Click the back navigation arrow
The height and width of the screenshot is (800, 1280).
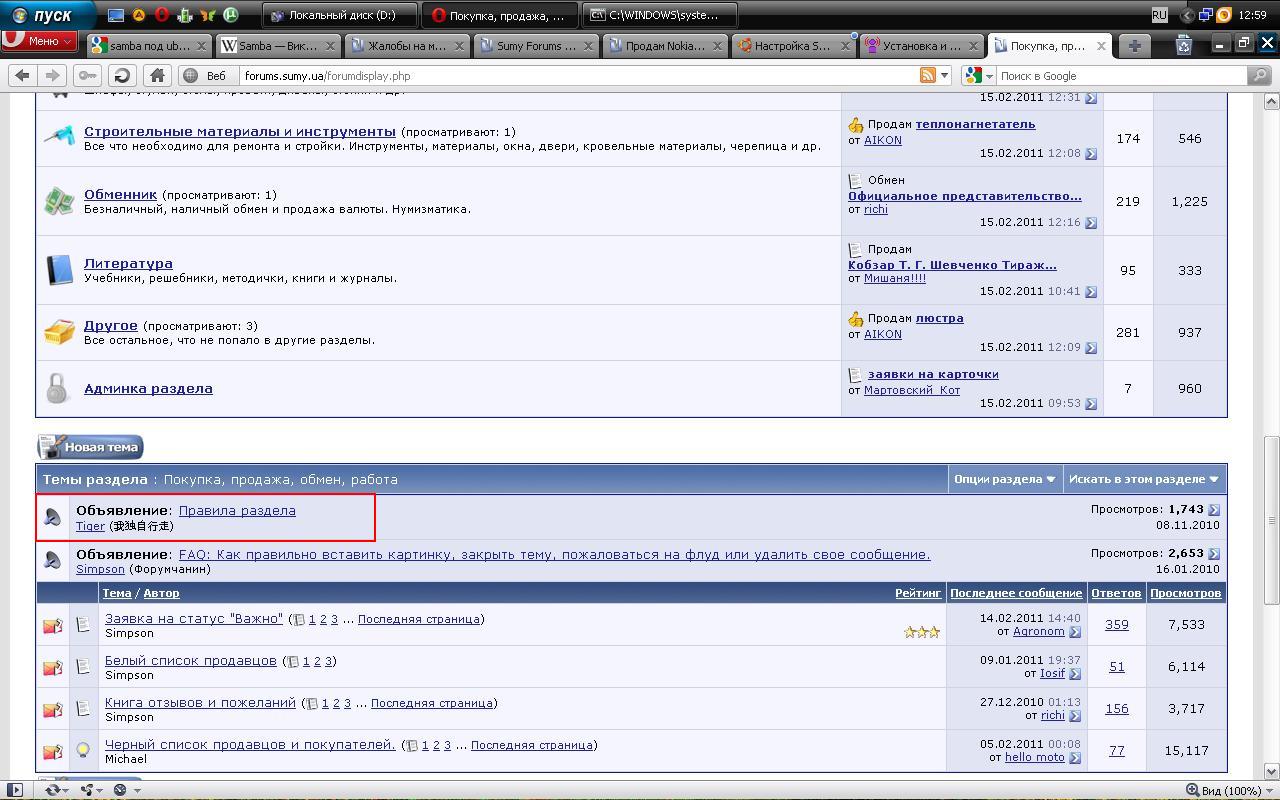[x=23, y=75]
